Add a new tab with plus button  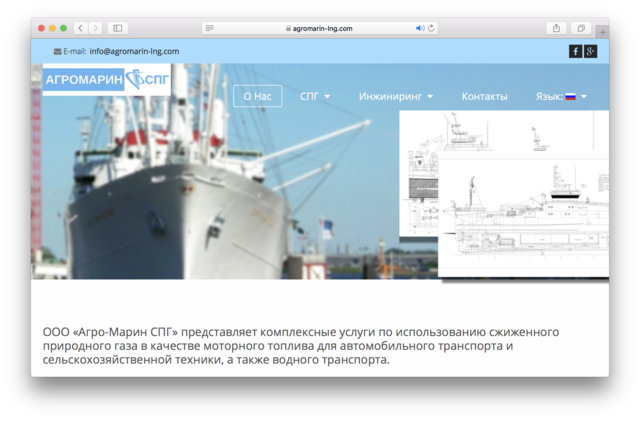coord(603,32)
